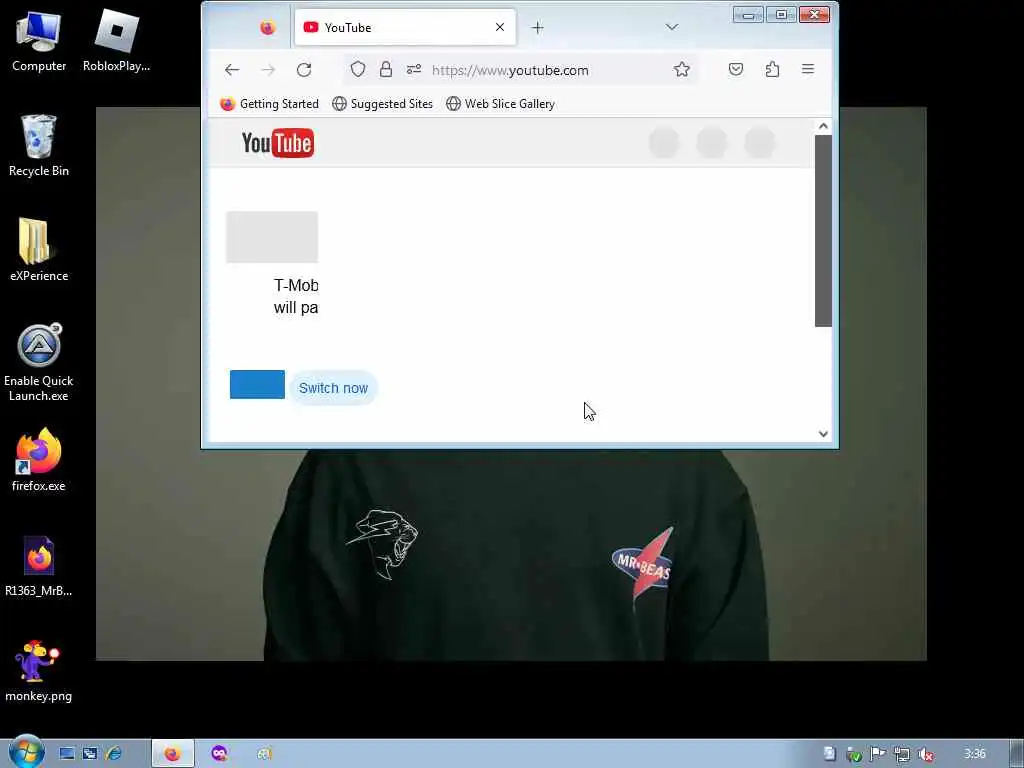The image size is (1024, 768).
Task: Save page to Pocket
Action: (736, 69)
